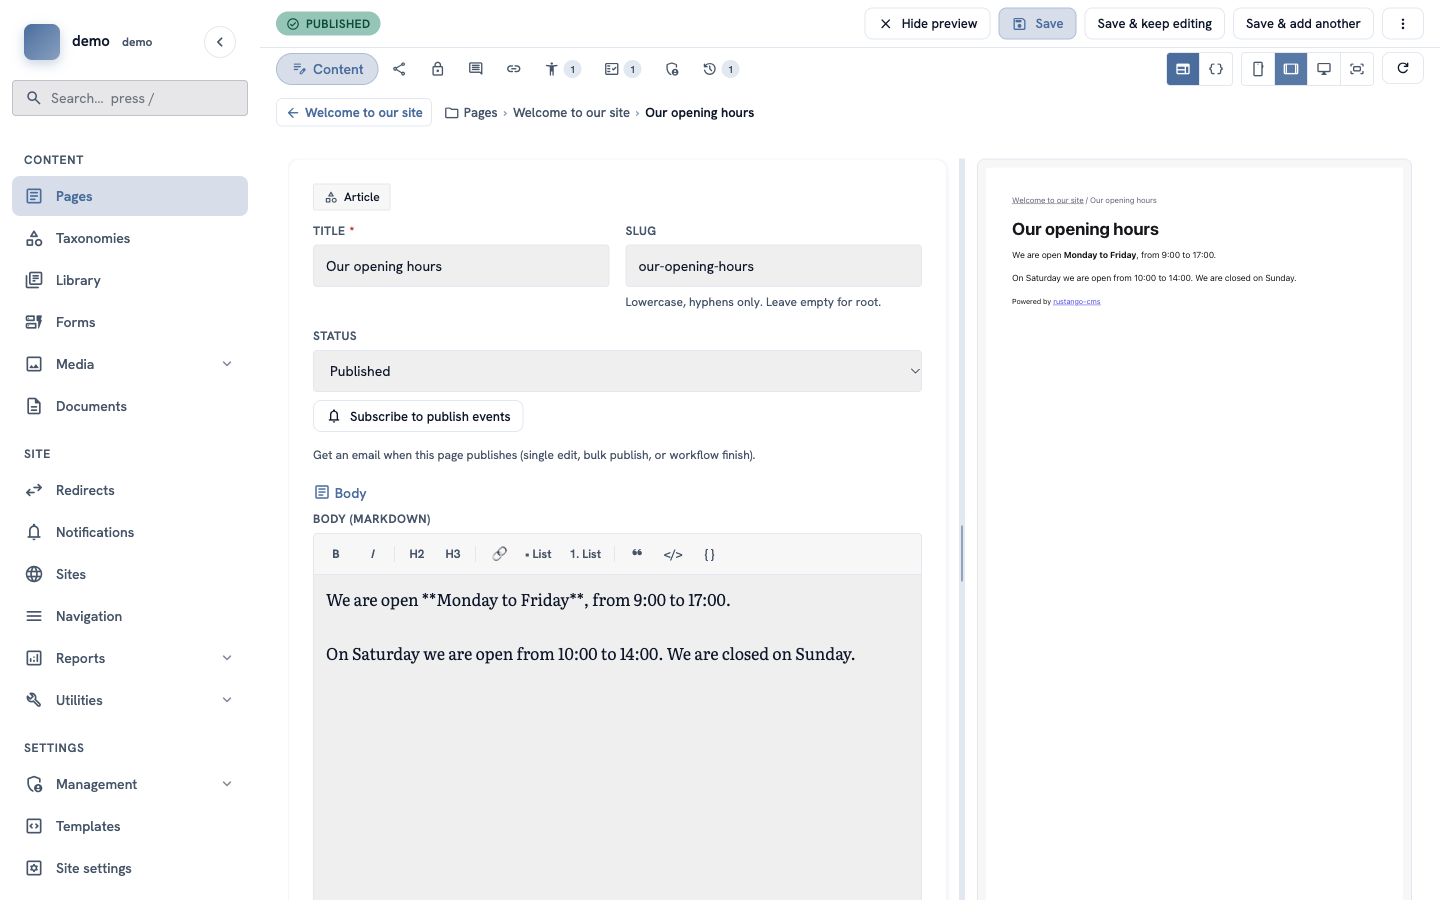The height and width of the screenshot is (900, 1440).
Task: Open Taxonomies in the sidebar
Action: coord(130,238)
